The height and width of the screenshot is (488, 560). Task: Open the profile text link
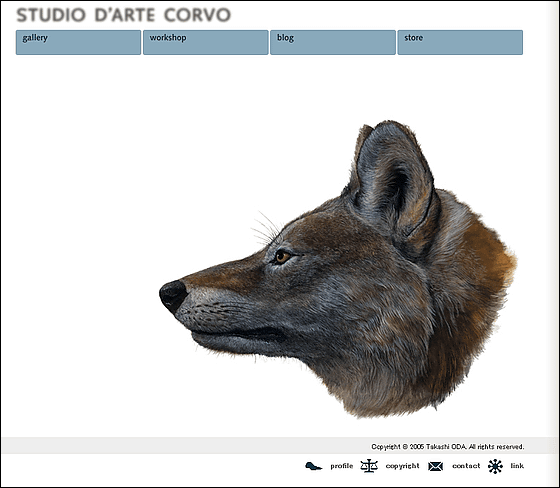(x=341, y=466)
